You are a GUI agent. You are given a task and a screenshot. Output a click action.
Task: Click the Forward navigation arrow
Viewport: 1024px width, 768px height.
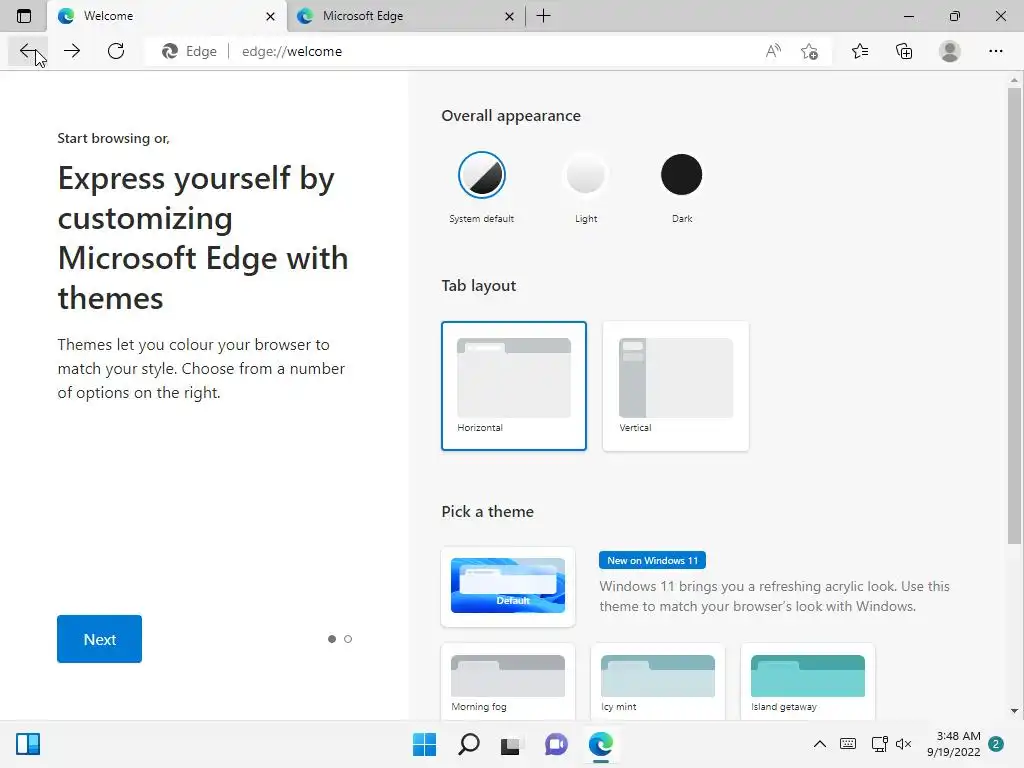pyautogui.click(x=72, y=51)
